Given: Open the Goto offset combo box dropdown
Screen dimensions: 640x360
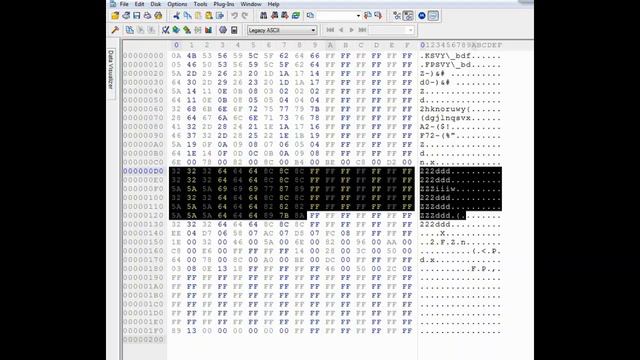Looking at the screenshot, I should click(358, 16).
